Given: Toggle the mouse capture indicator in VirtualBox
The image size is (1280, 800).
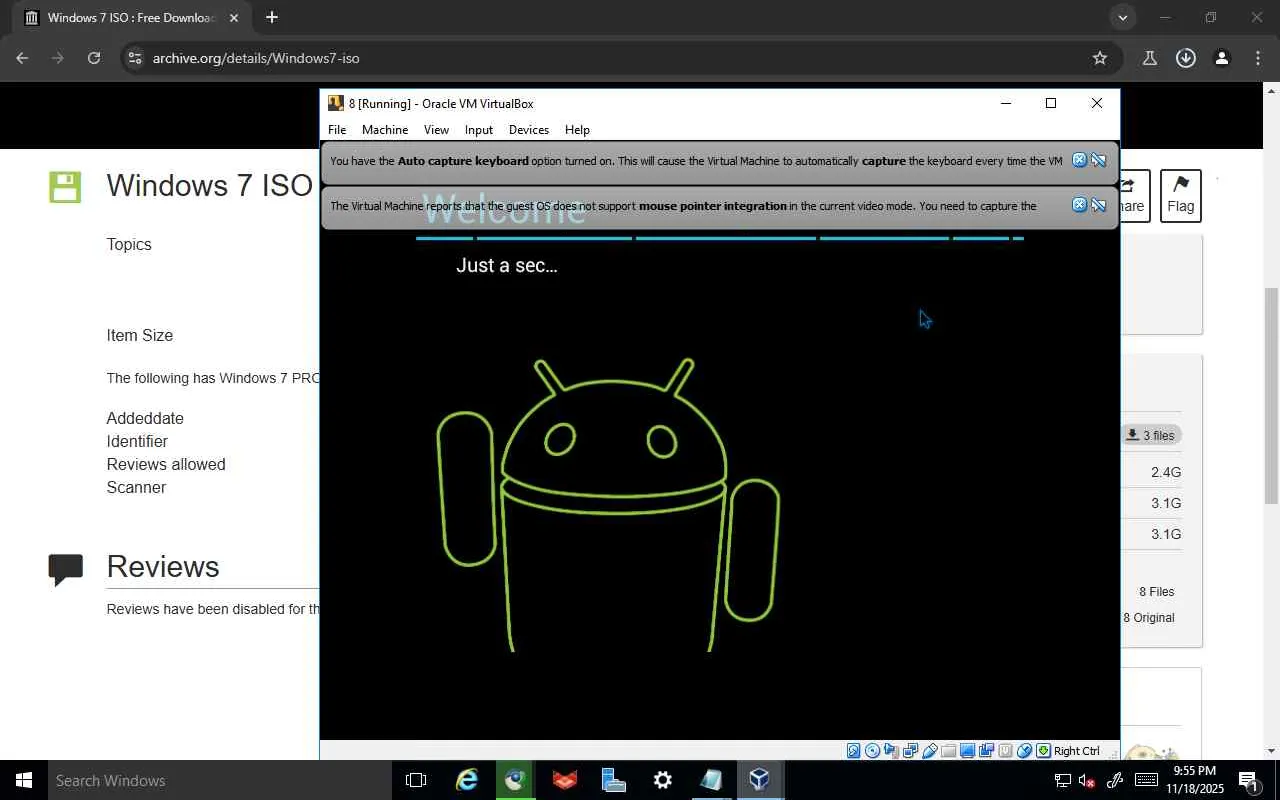Looking at the screenshot, I should (x=1024, y=751).
